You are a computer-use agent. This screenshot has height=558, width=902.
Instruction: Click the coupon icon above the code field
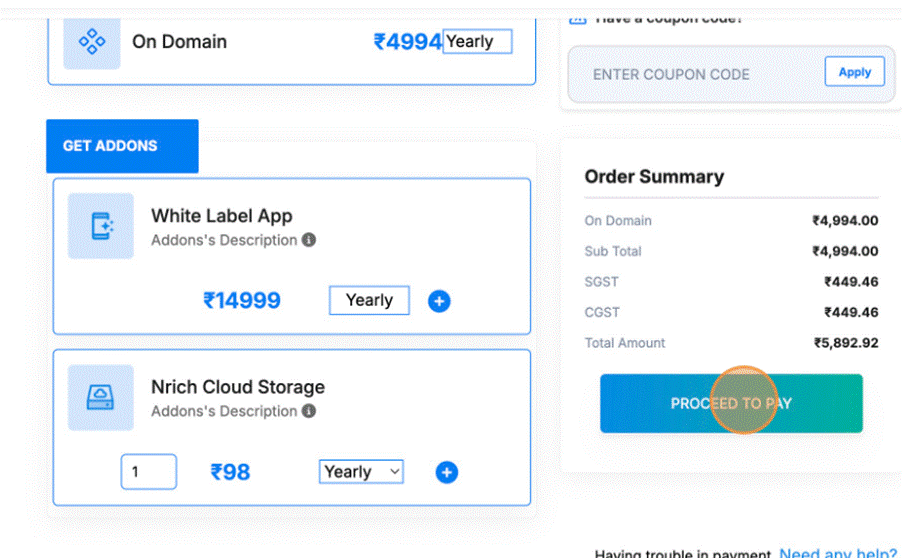(x=578, y=18)
